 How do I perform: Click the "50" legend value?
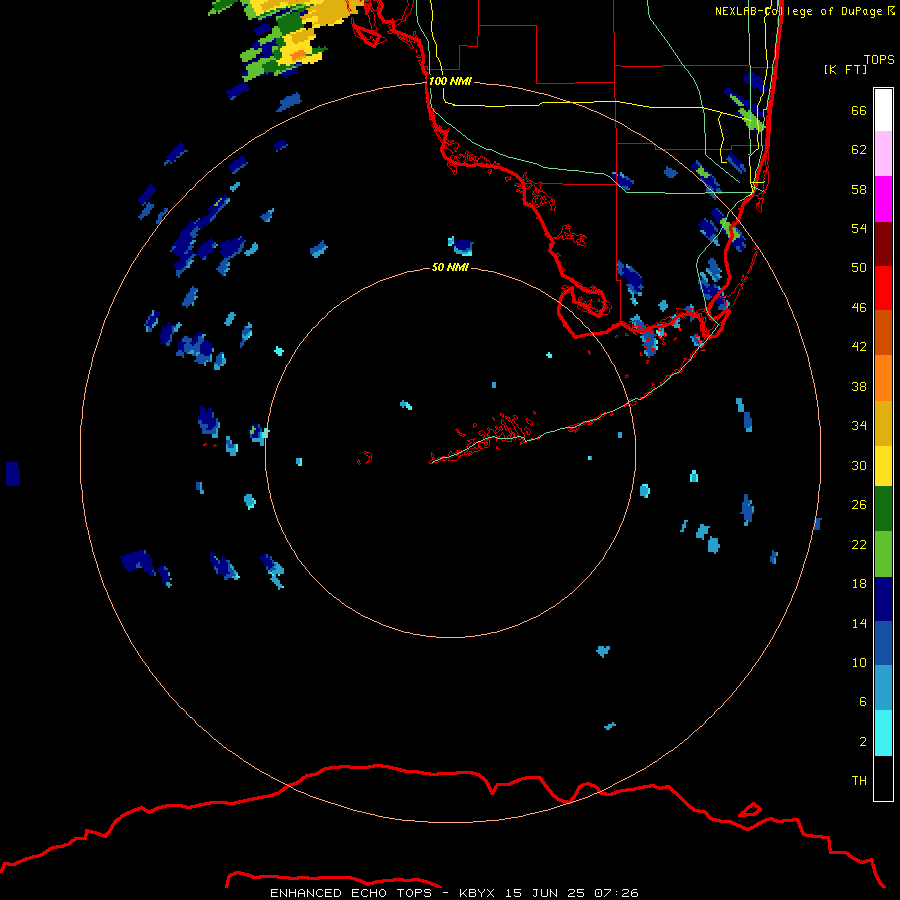[x=859, y=268]
